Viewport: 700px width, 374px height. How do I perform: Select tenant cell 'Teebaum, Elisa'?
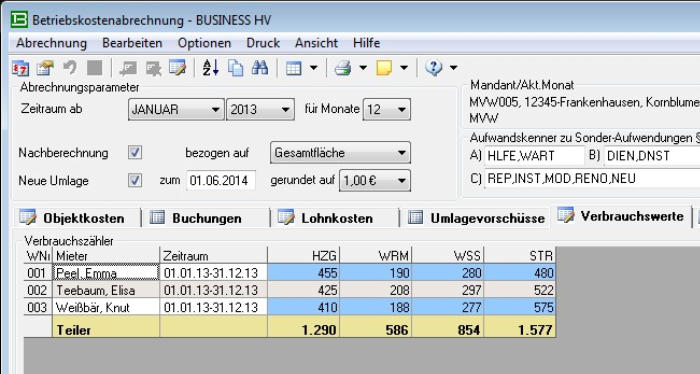[106, 290]
